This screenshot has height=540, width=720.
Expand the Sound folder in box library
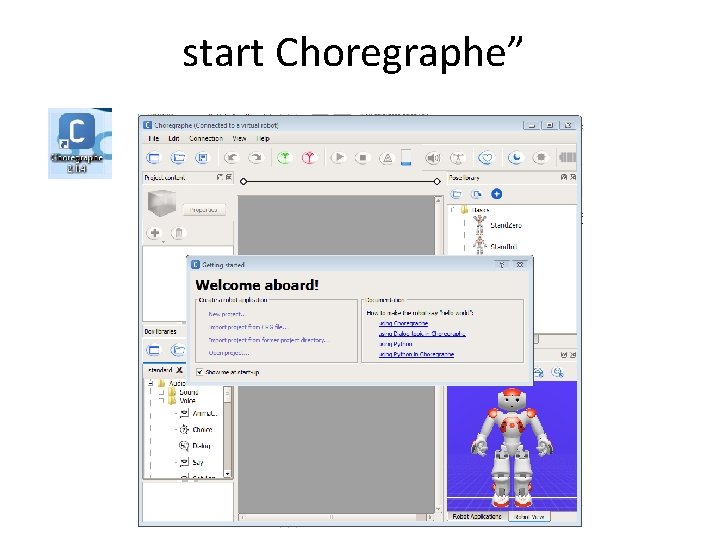(162, 393)
